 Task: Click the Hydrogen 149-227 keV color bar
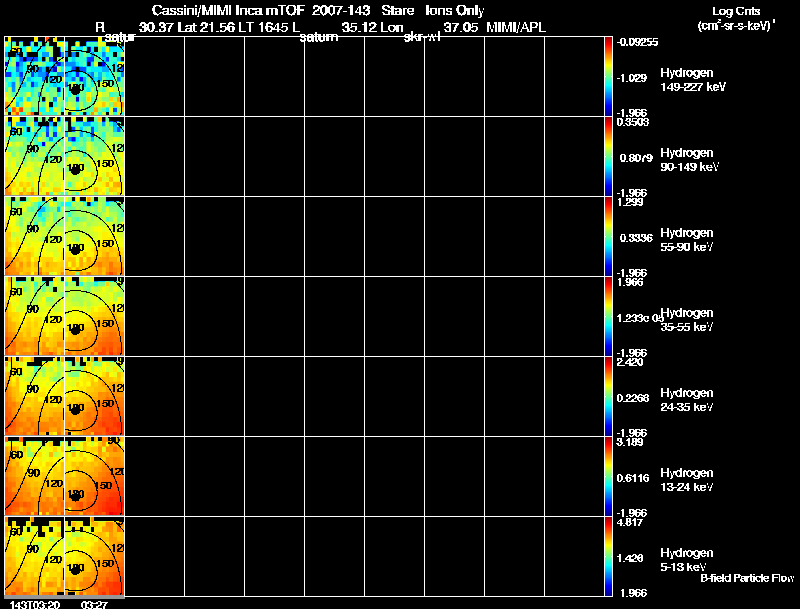(x=608, y=76)
